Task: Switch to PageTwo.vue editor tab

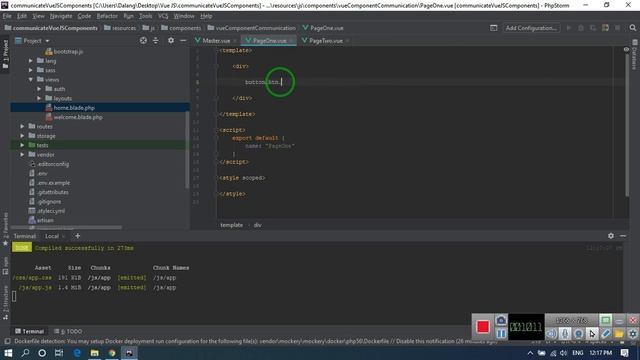Action: (326, 40)
